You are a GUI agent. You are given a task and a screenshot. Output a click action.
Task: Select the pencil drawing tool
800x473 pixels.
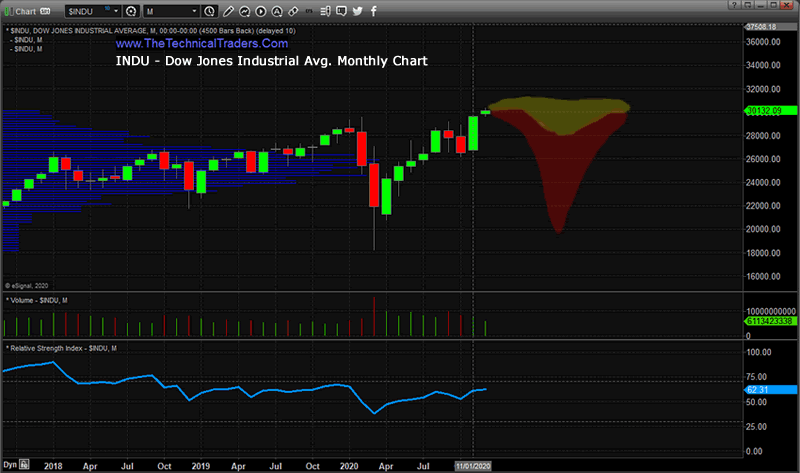(228, 11)
